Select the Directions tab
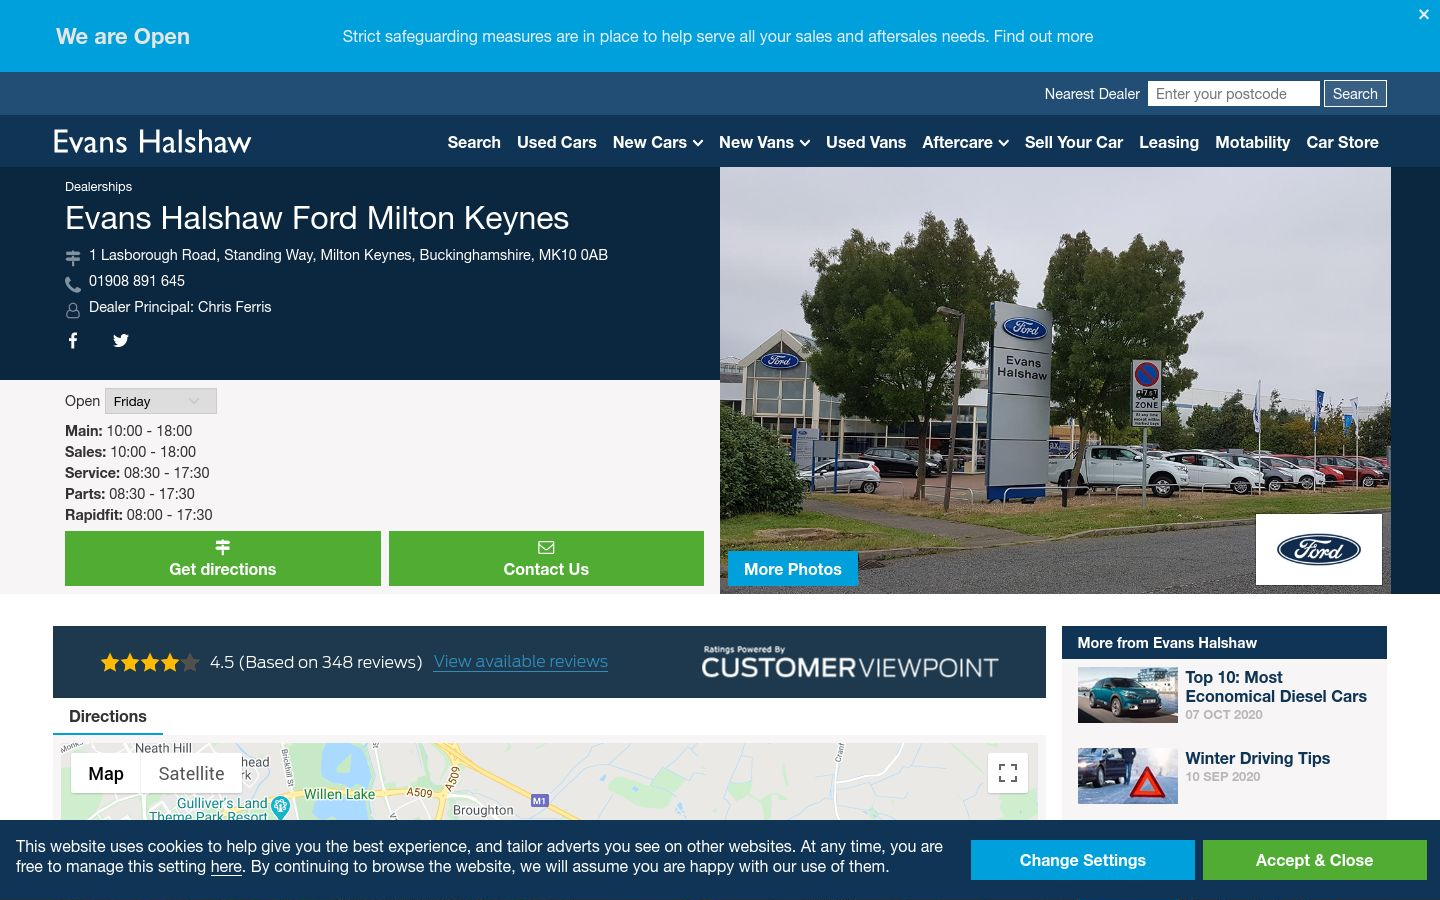The height and width of the screenshot is (900, 1440). tap(108, 716)
